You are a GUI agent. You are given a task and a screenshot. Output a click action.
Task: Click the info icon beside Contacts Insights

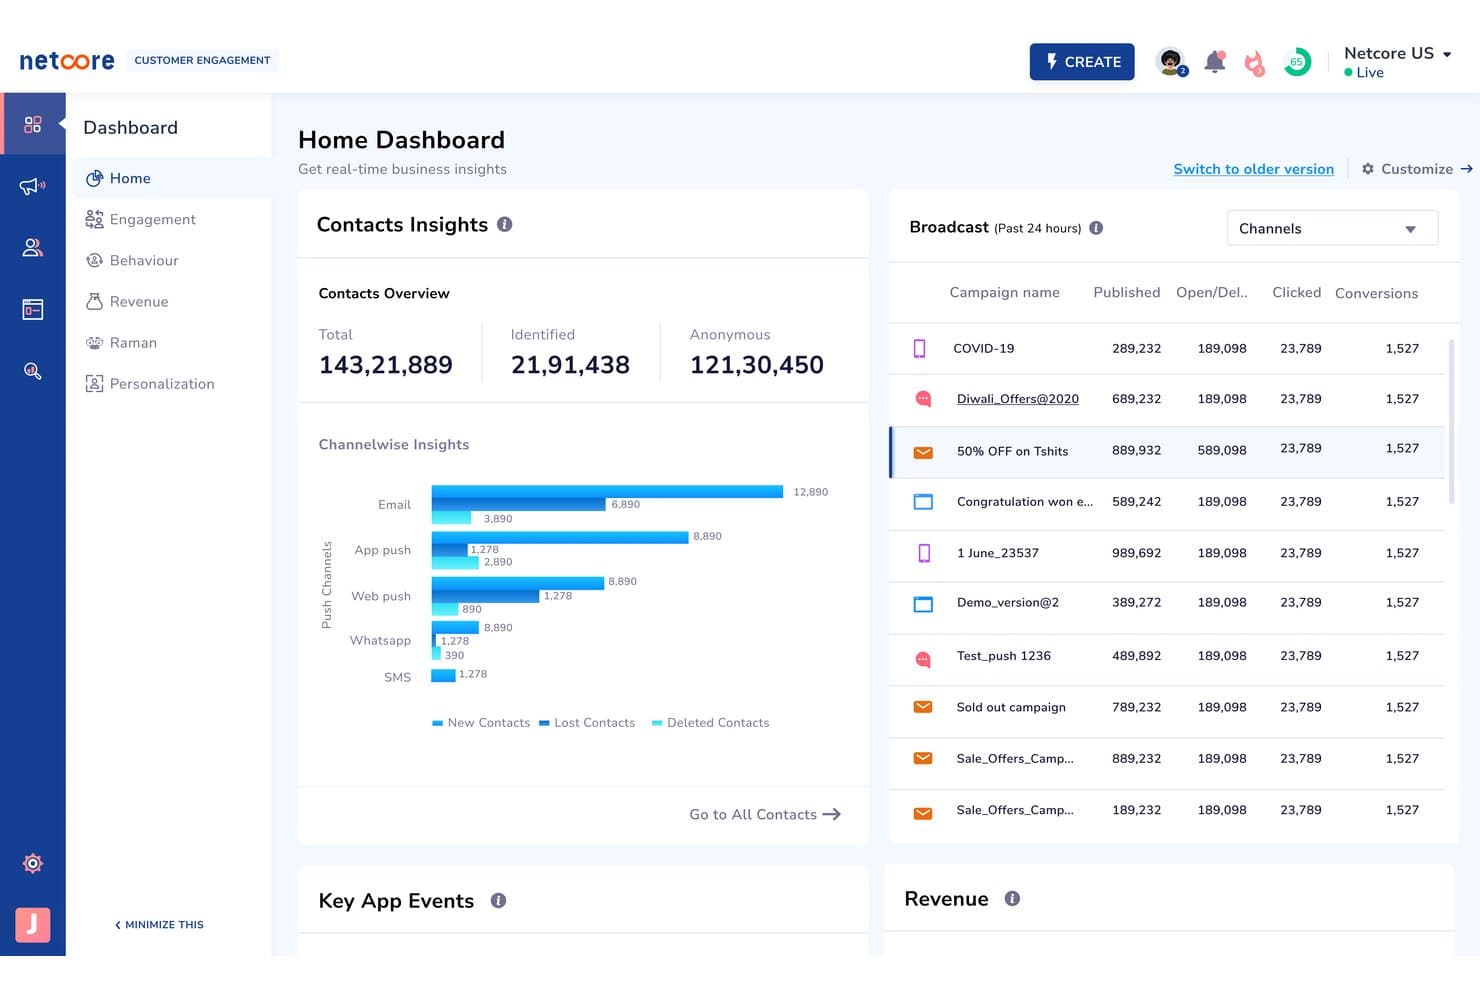pos(505,225)
